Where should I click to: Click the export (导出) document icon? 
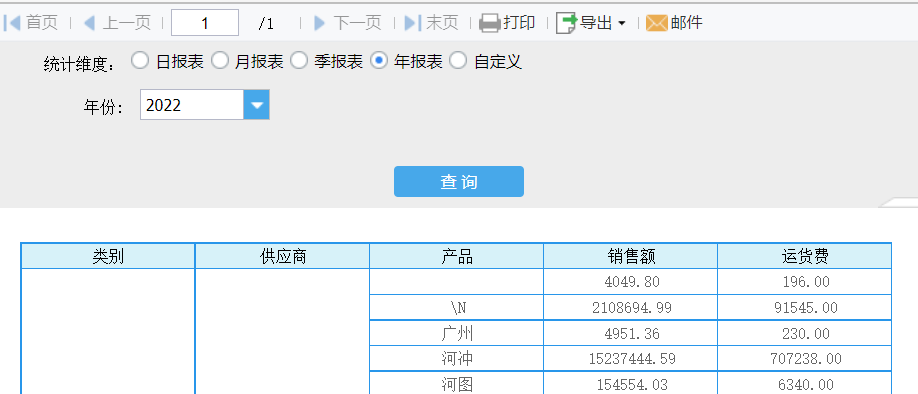[566, 23]
